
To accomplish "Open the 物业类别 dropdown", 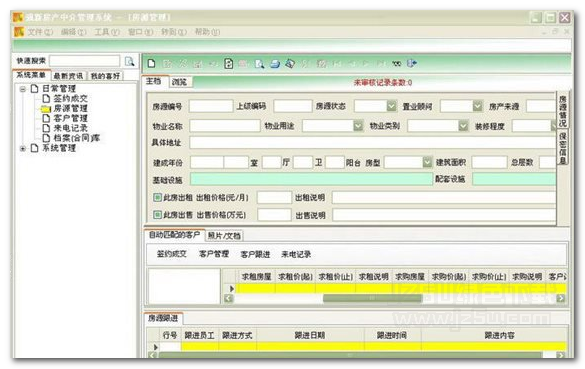I will [463, 126].
